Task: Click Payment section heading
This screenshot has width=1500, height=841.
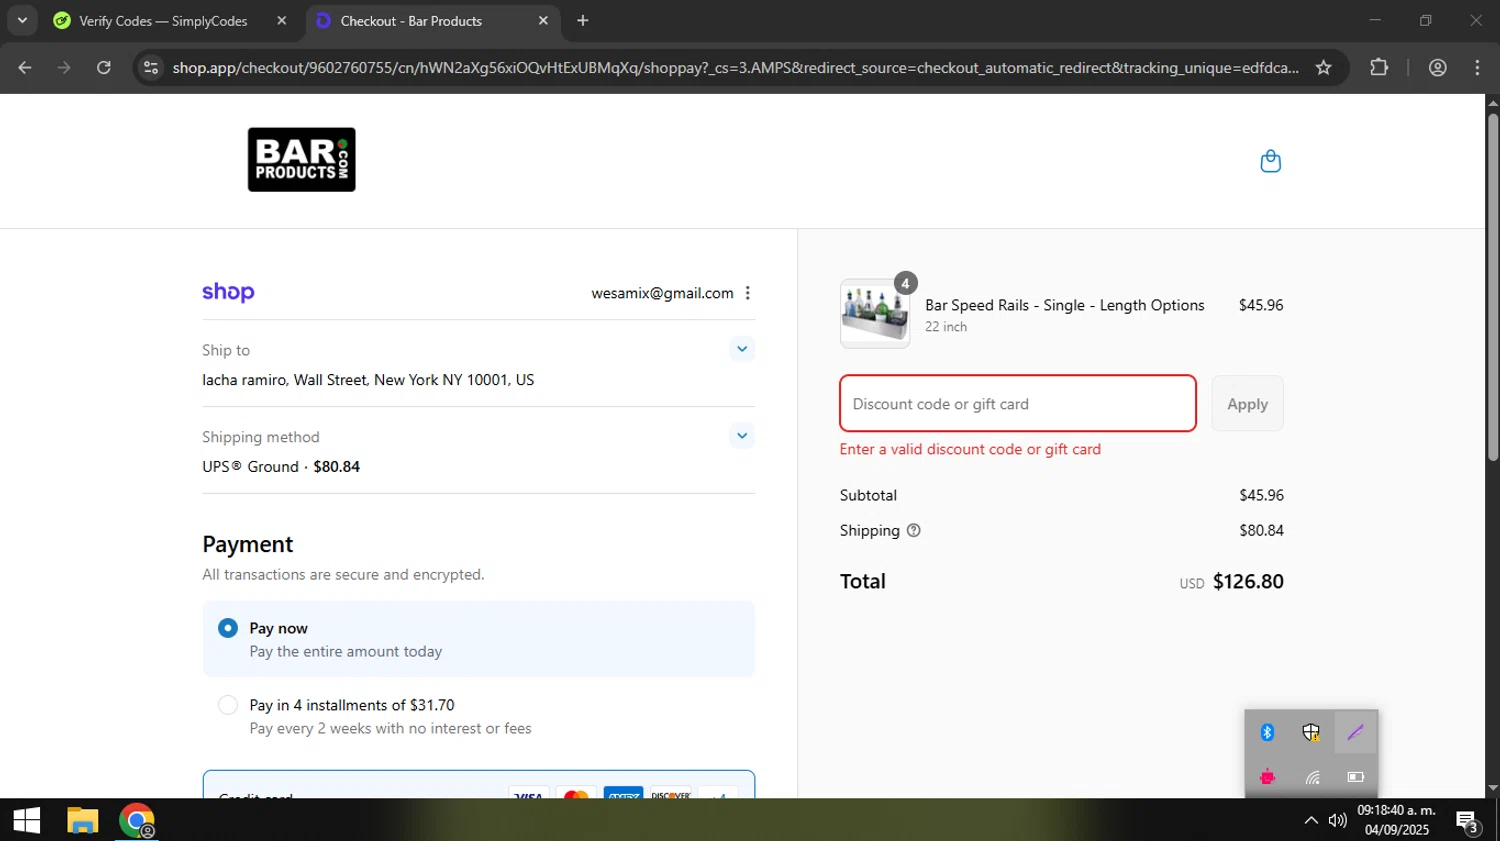Action: [x=248, y=544]
